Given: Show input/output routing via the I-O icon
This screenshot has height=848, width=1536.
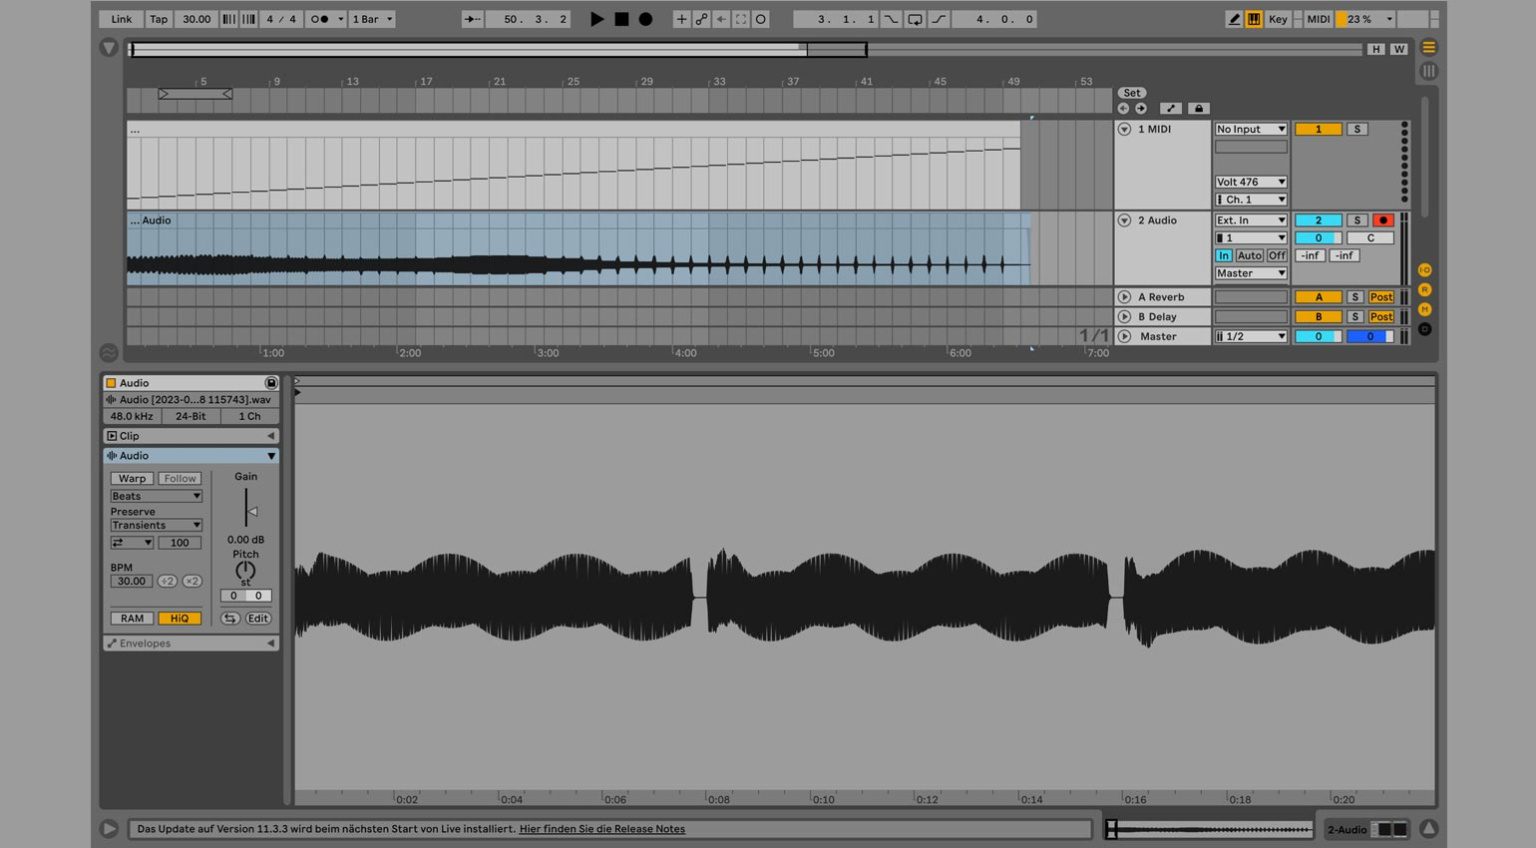Looking at the screenshot, I should point(1424,270).
